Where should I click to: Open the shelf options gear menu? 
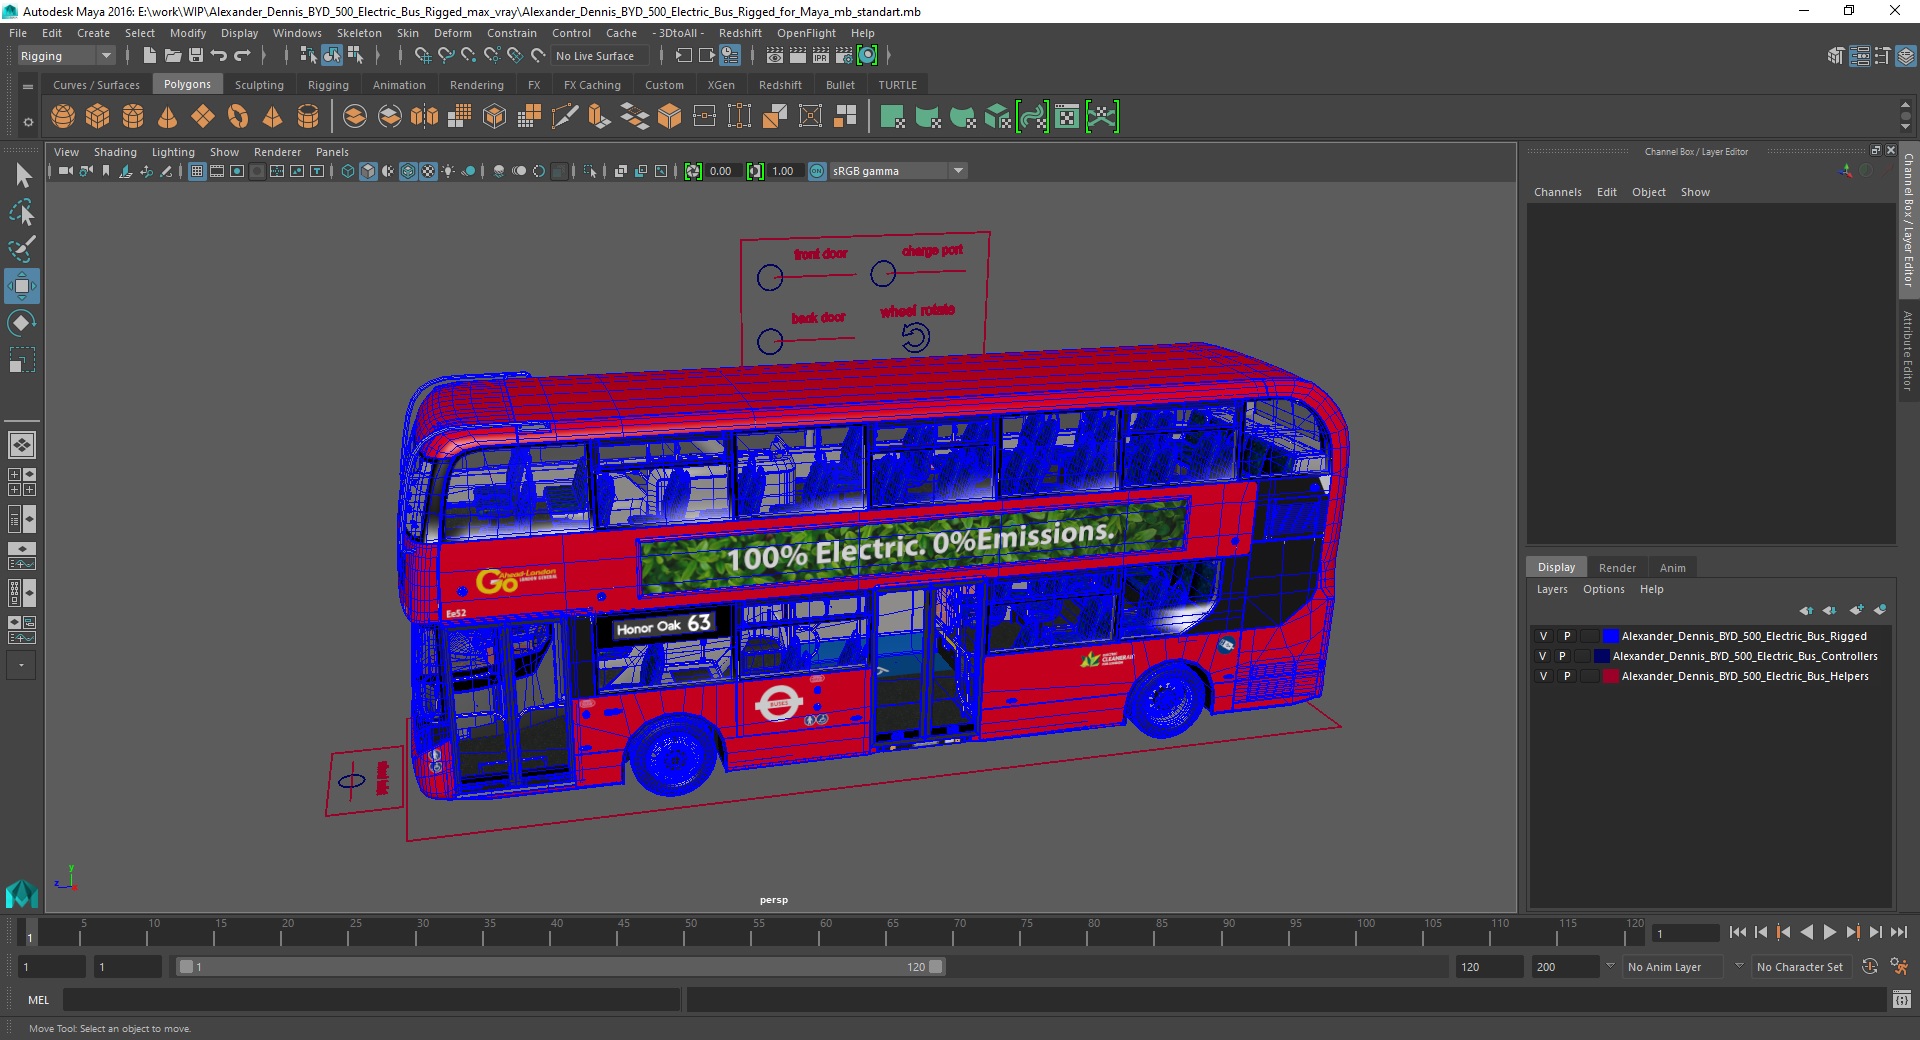(x=28, y=122)
